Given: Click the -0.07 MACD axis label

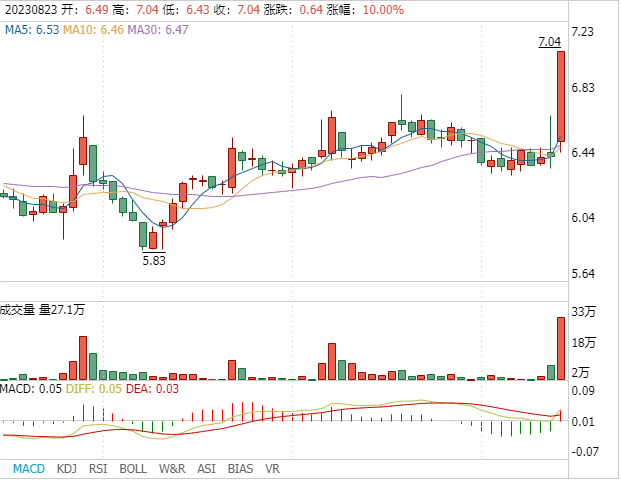Looking at the screenshot, I should click(585, 451).
